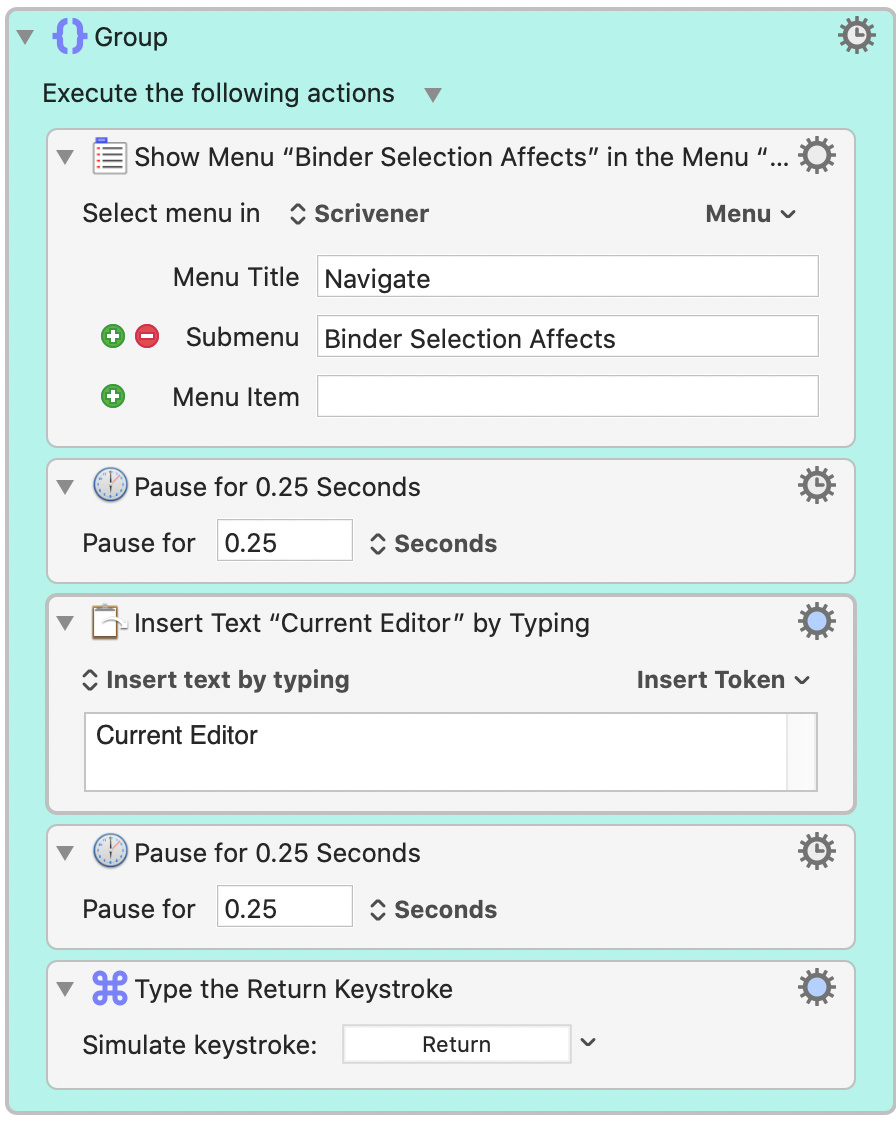Open gear menu of second Pause action
The width and height of the screenshot is (896, 1122).
click(x=817, y=851)
